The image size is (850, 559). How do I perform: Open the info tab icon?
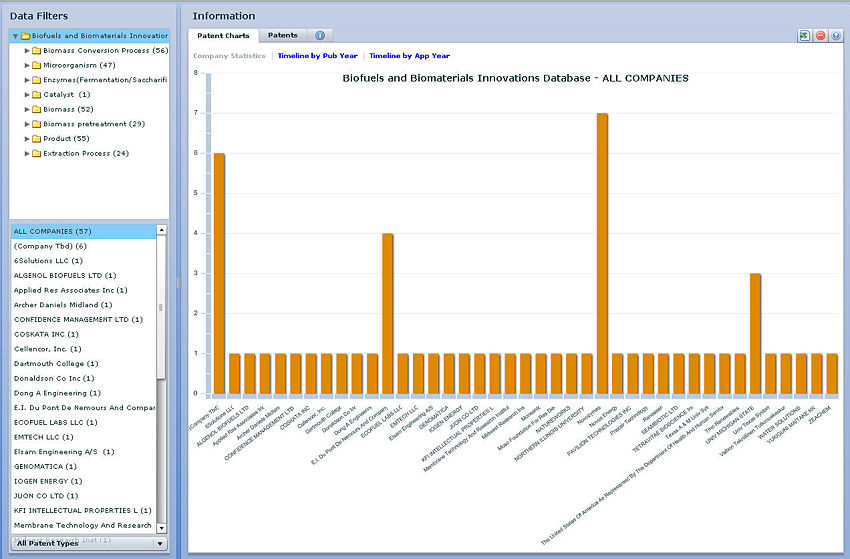tap(319, 36)
